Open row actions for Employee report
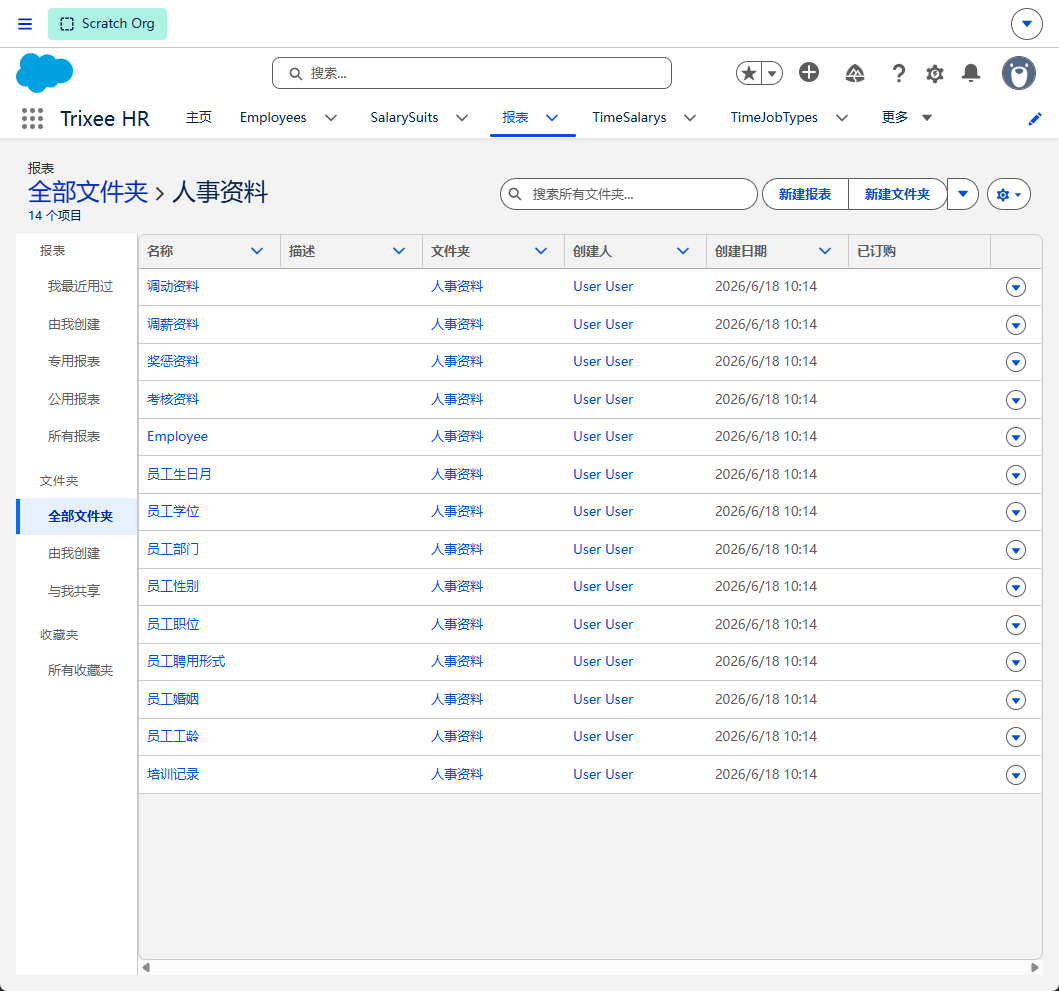1059x991 pixels. point(1015,437)
